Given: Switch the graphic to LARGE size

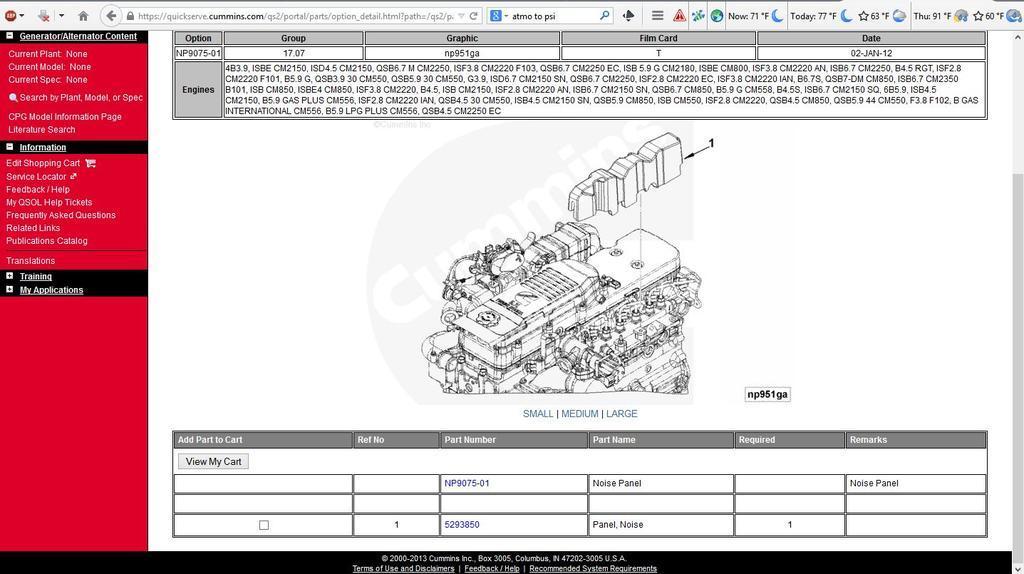Looking at the screenshot, I should [622, 414].
